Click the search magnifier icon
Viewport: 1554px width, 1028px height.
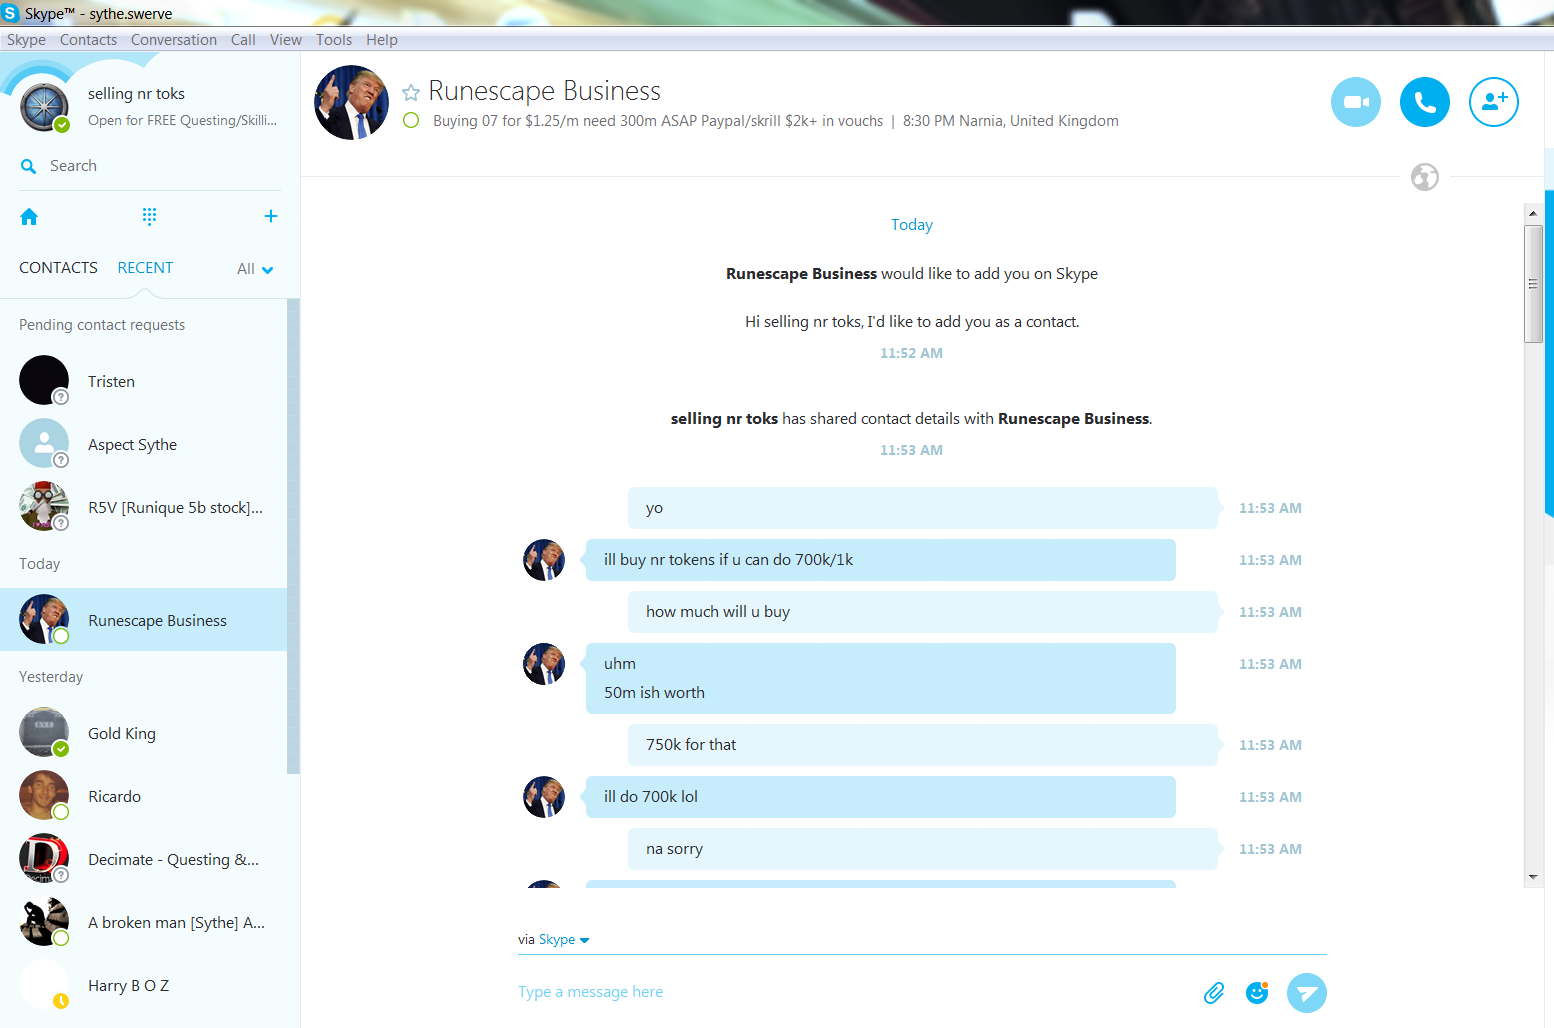click(29, 166)
